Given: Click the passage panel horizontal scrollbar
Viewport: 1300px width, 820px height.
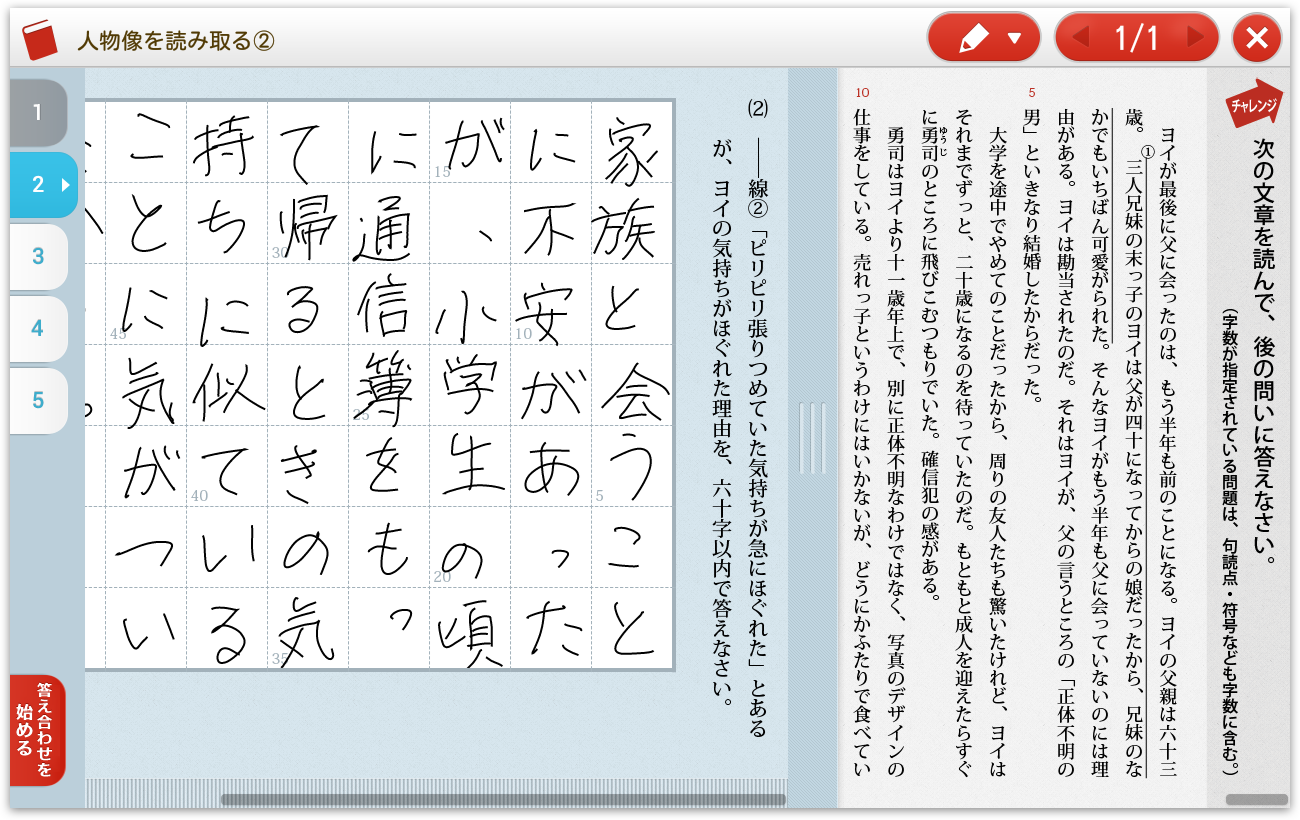Looking at the screenshot, I should click(1256, 800).
